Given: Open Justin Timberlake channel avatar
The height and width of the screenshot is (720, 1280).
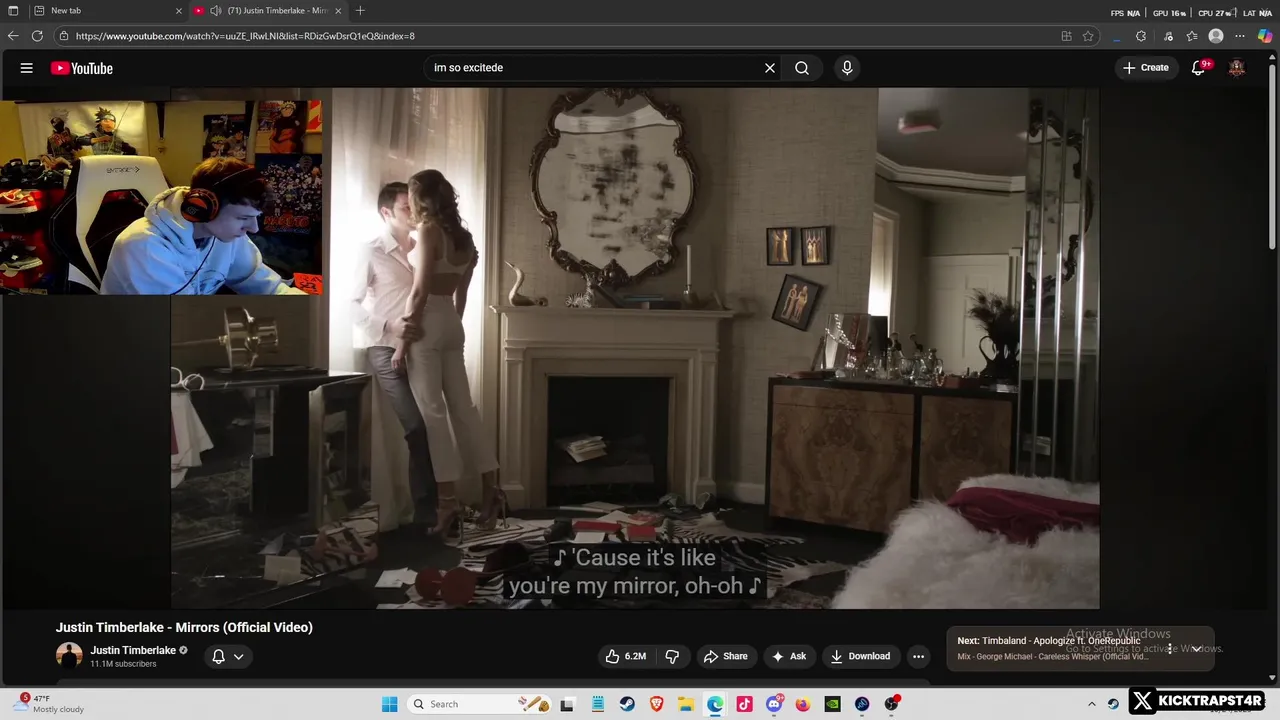Looking at the screenshot, I should pyautogui.click(x=69, y=656).
